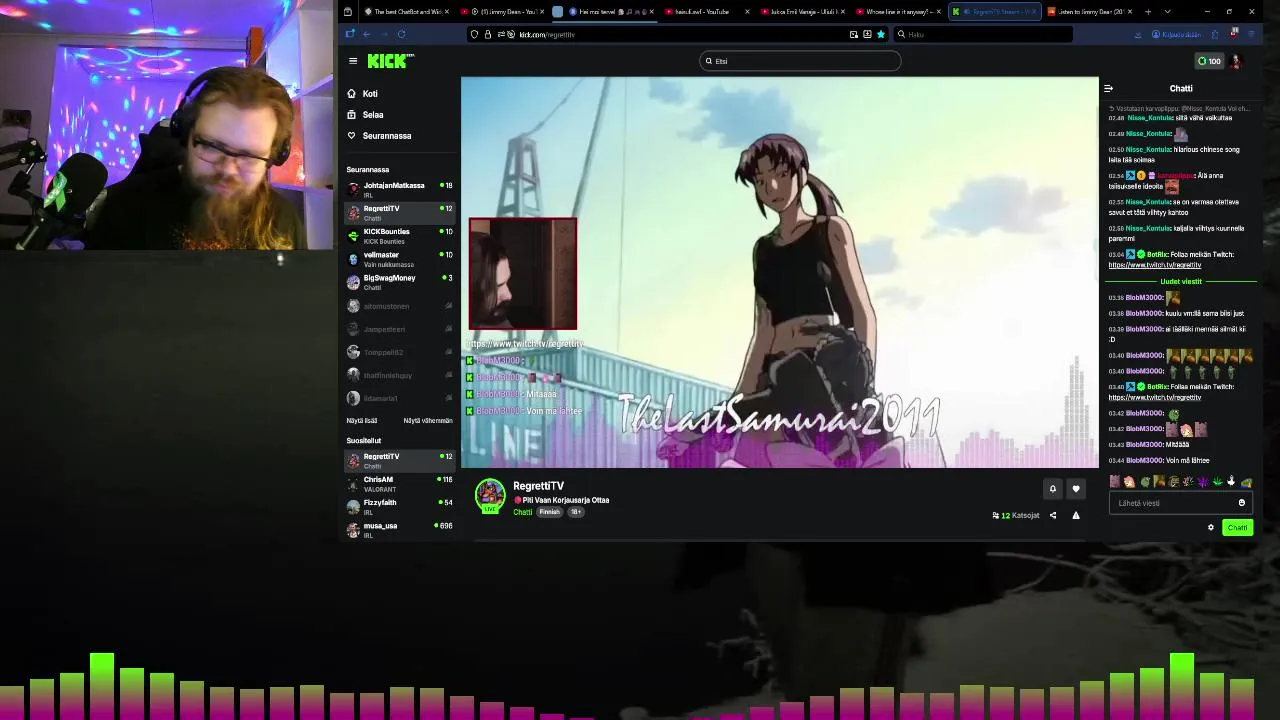Image resolution: width=1280 pixels, height=720 pixels.
Task: Jump to Uudet viestit divider
Action: (1181, 281)
